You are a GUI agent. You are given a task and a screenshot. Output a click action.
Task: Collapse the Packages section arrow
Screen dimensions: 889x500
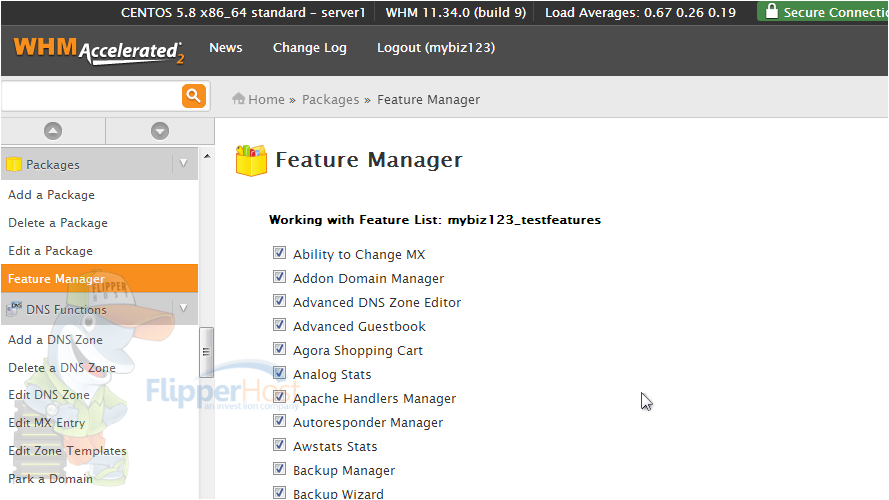click(x=183, y=163)
